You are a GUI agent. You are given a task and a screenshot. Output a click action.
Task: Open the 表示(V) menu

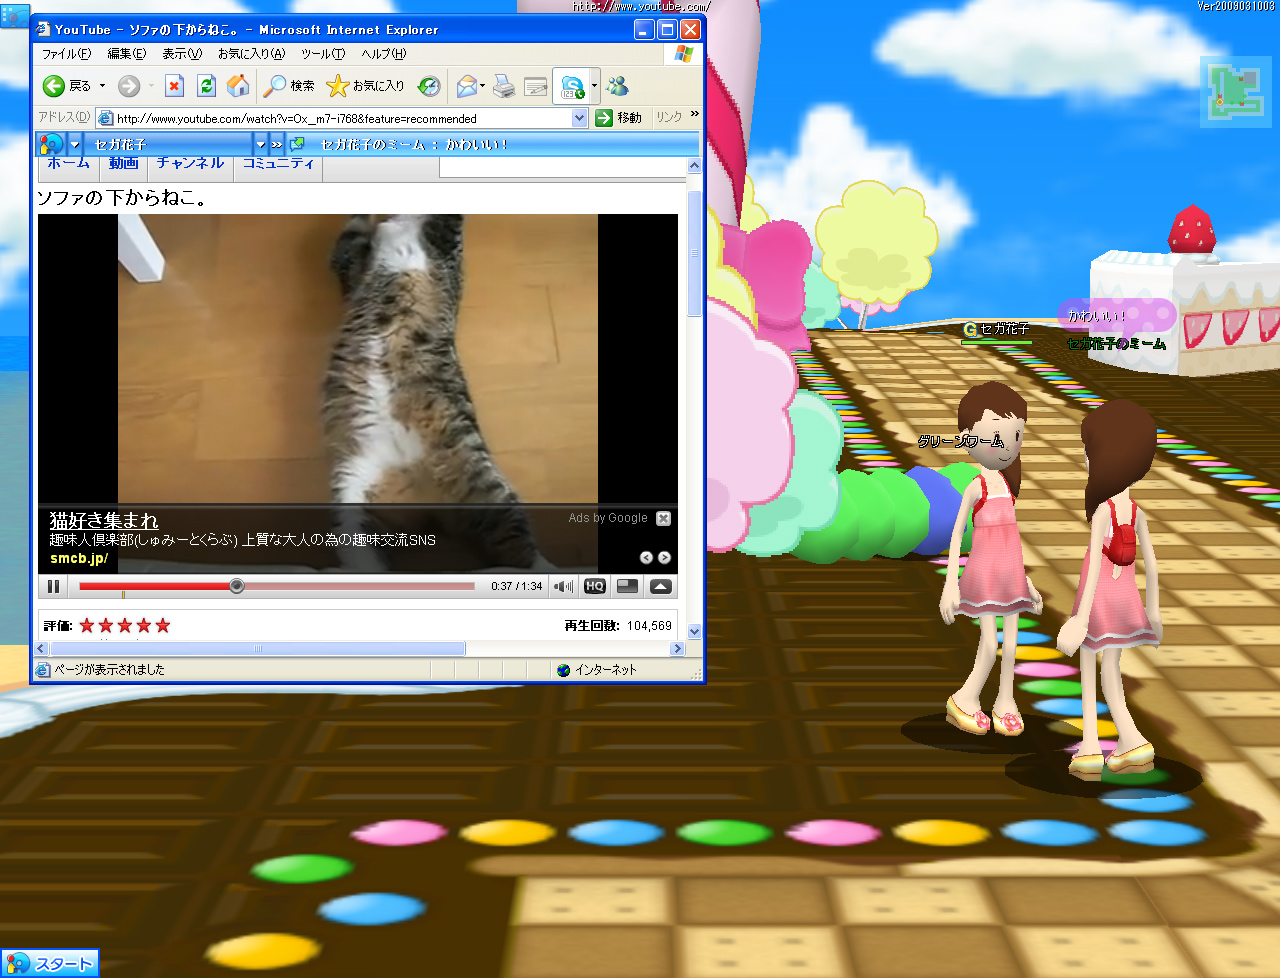pos(182,54)
